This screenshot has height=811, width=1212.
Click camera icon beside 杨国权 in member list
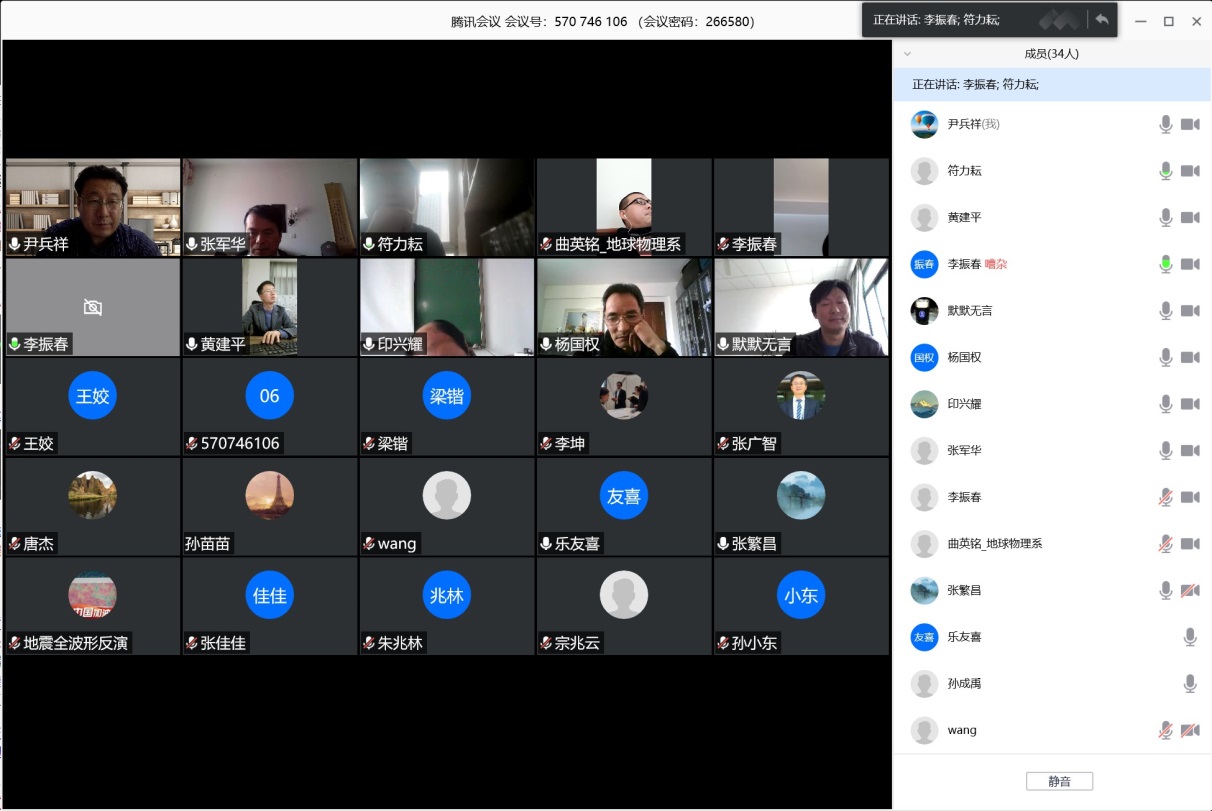[x=1190, y=357]
